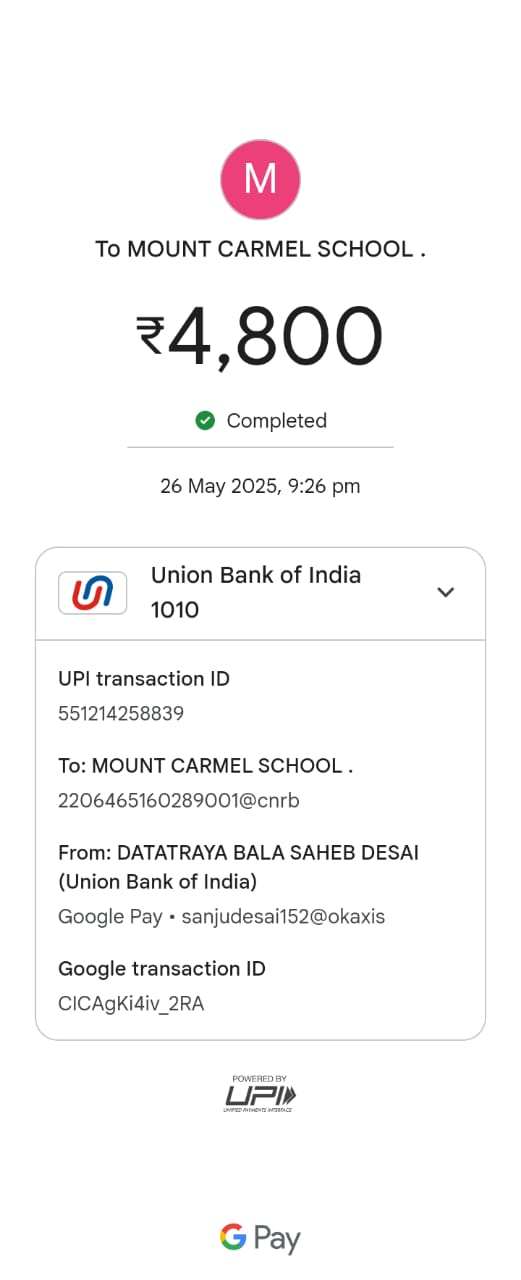Click the sanjudesai152@okaxis UPI address
Viewport: 521px width, 1280px height.
pyautogui.click(x=283, y=917)
